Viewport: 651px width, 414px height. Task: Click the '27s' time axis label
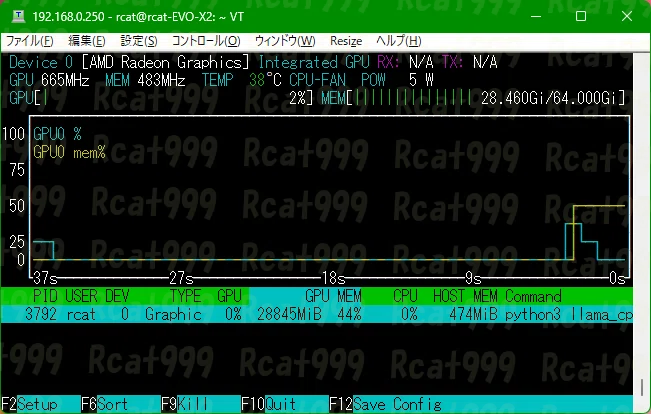181,279
